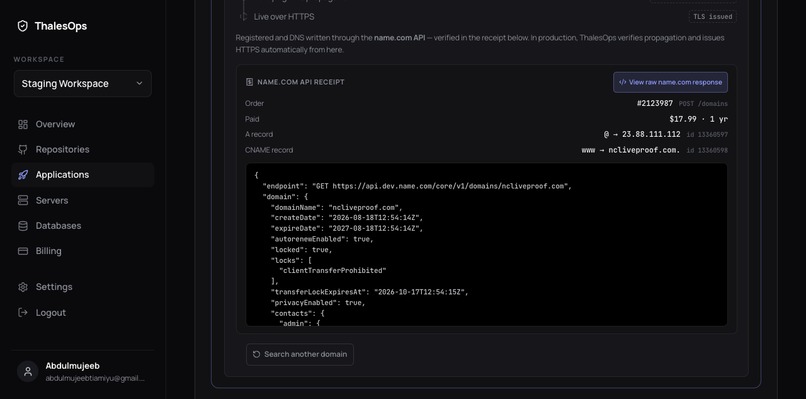The width and height of the screenshot is (806, 399).
Task: Open the Staging Workspace dropdown
Action: click(83, 83)
